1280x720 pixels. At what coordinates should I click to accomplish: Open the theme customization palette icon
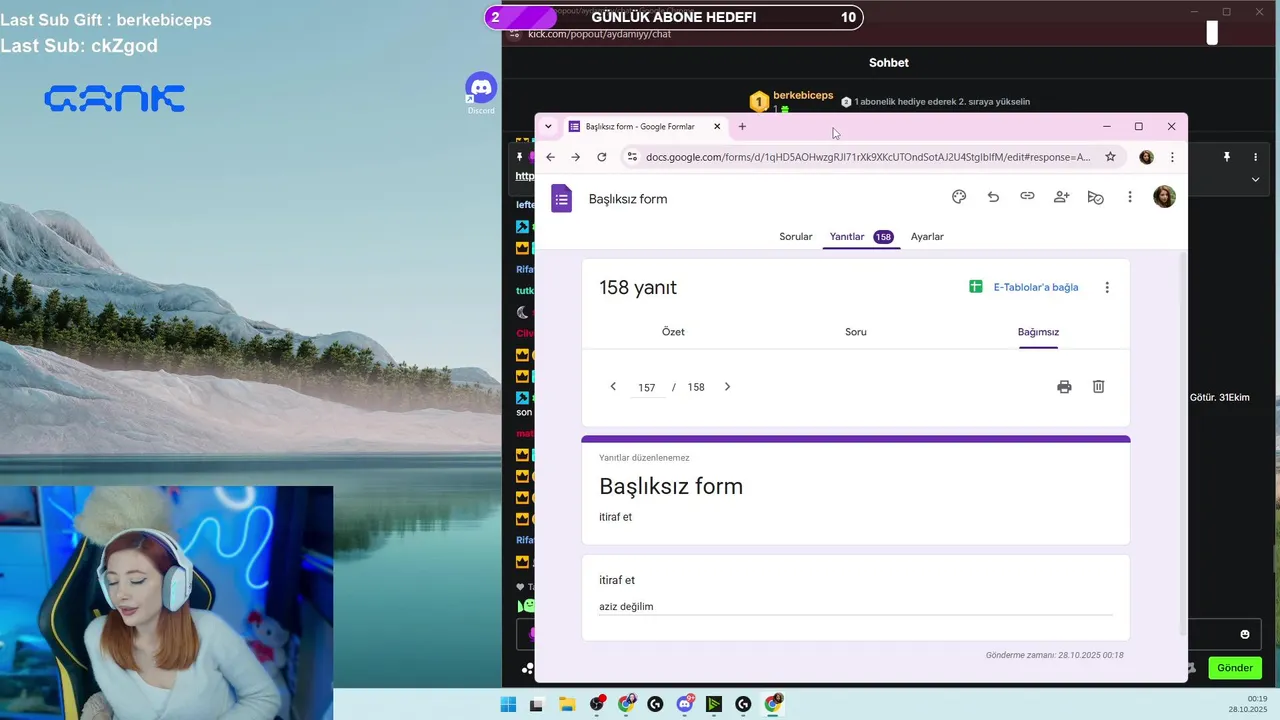[959, 197]
